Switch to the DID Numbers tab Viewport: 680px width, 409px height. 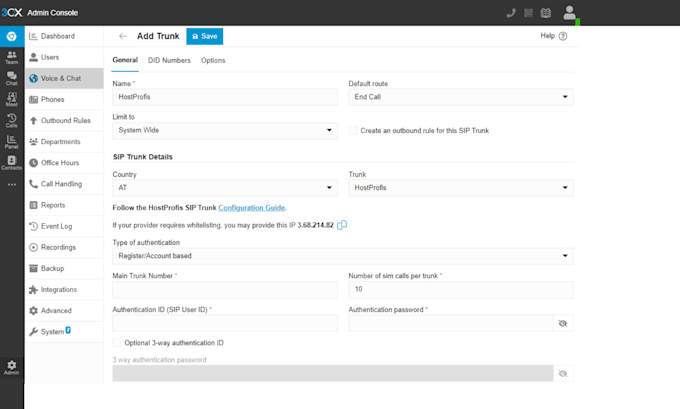click(169, 60)
